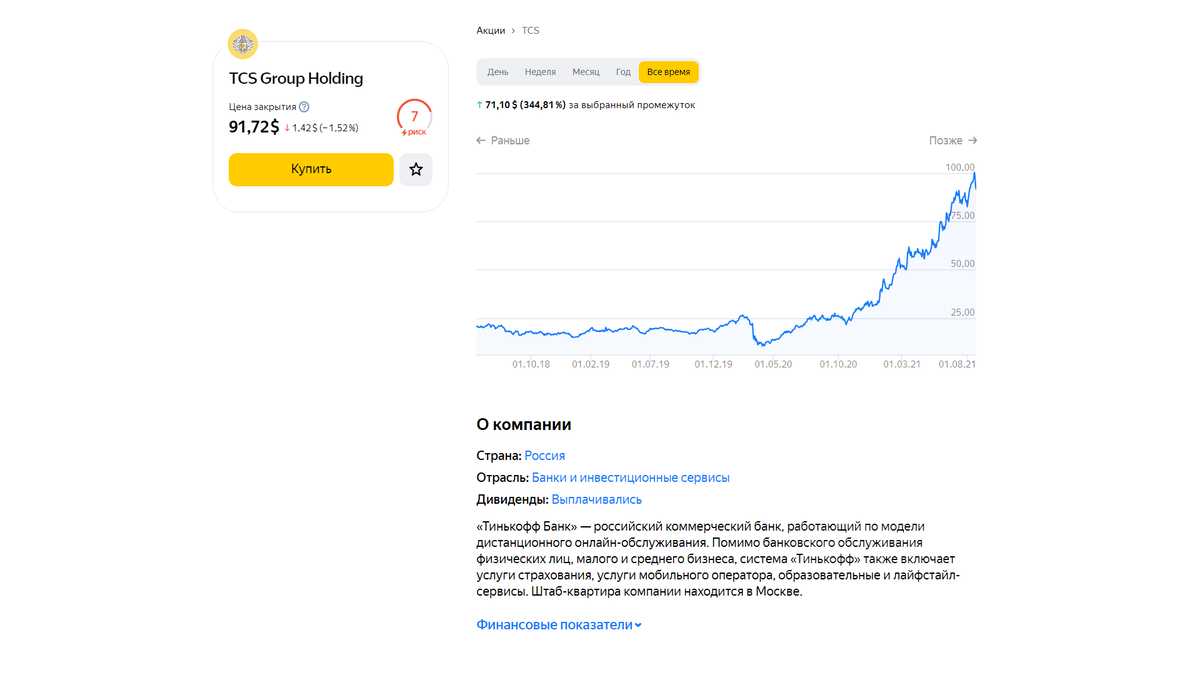Image resolution: width=1200 pixels, height=675 pixels.
Task: Click the 01.07.19 date axis label
Action: click(651, 365)
